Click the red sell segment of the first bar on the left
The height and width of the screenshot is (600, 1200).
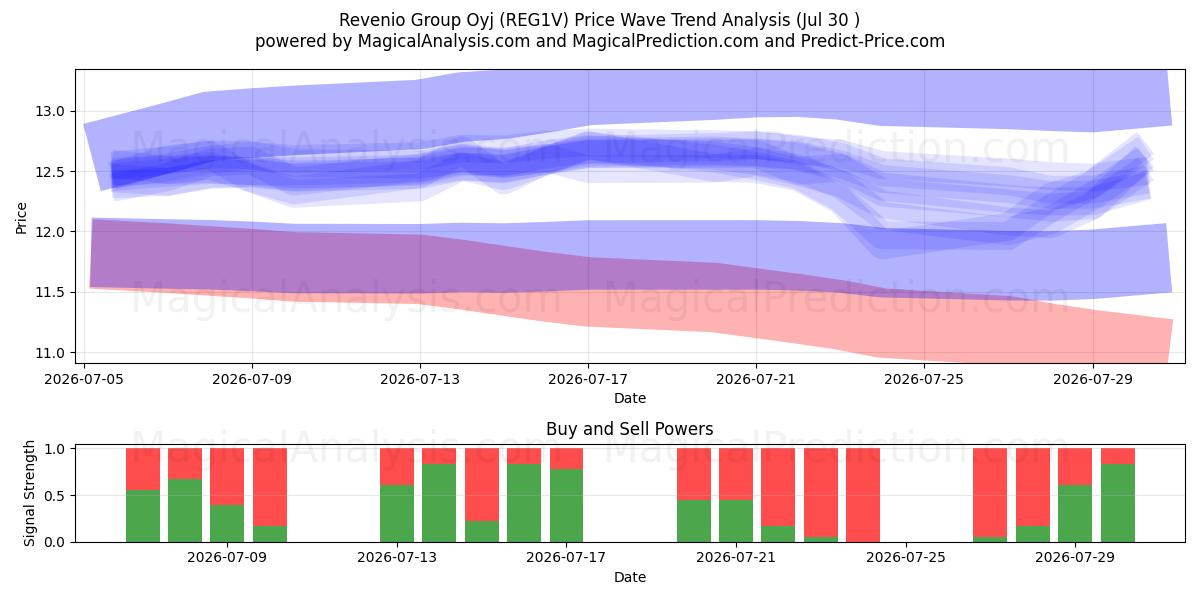(143, 469)
